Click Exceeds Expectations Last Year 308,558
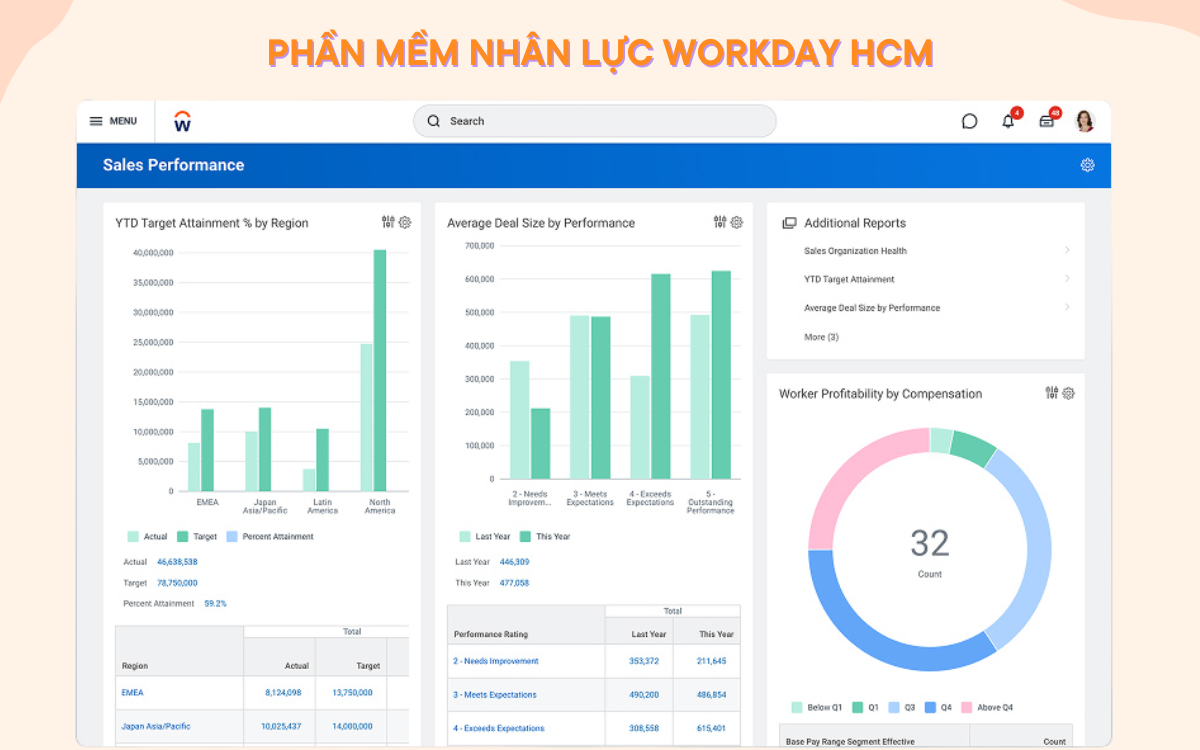Viewport: 1200px width, 750px height. tap(644, 728)
